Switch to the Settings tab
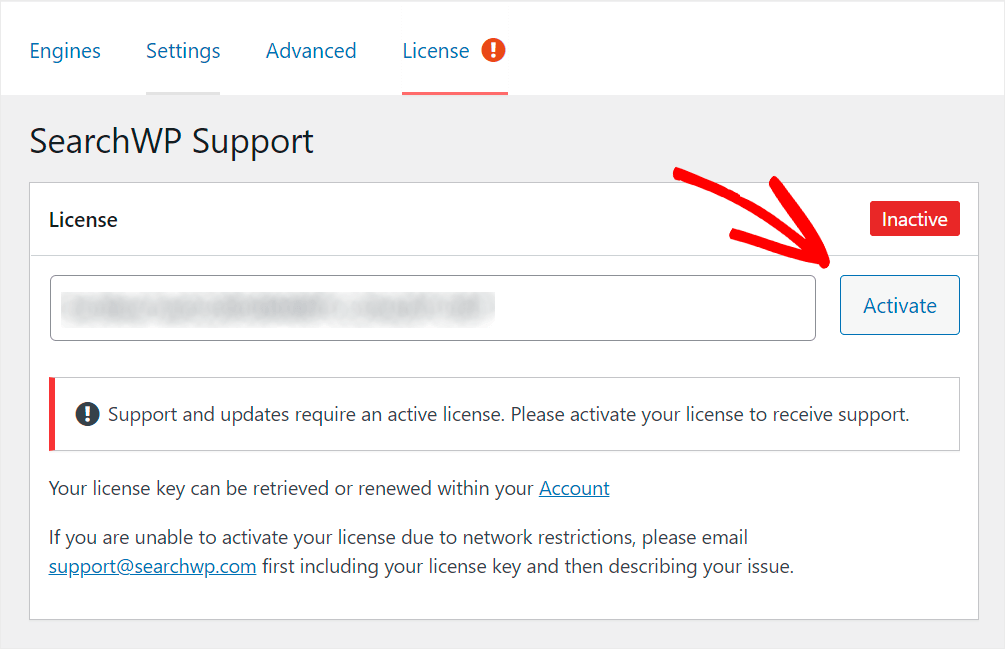1005x649 pixels. (x=183, y=51)
